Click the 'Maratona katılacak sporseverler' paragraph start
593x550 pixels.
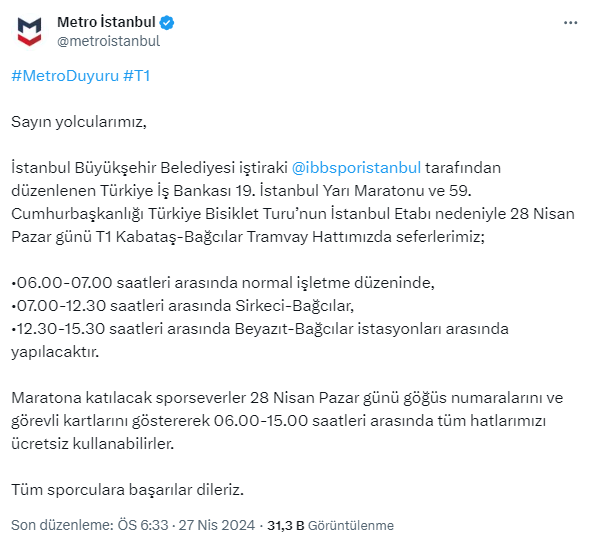click(x=129, y=398)
